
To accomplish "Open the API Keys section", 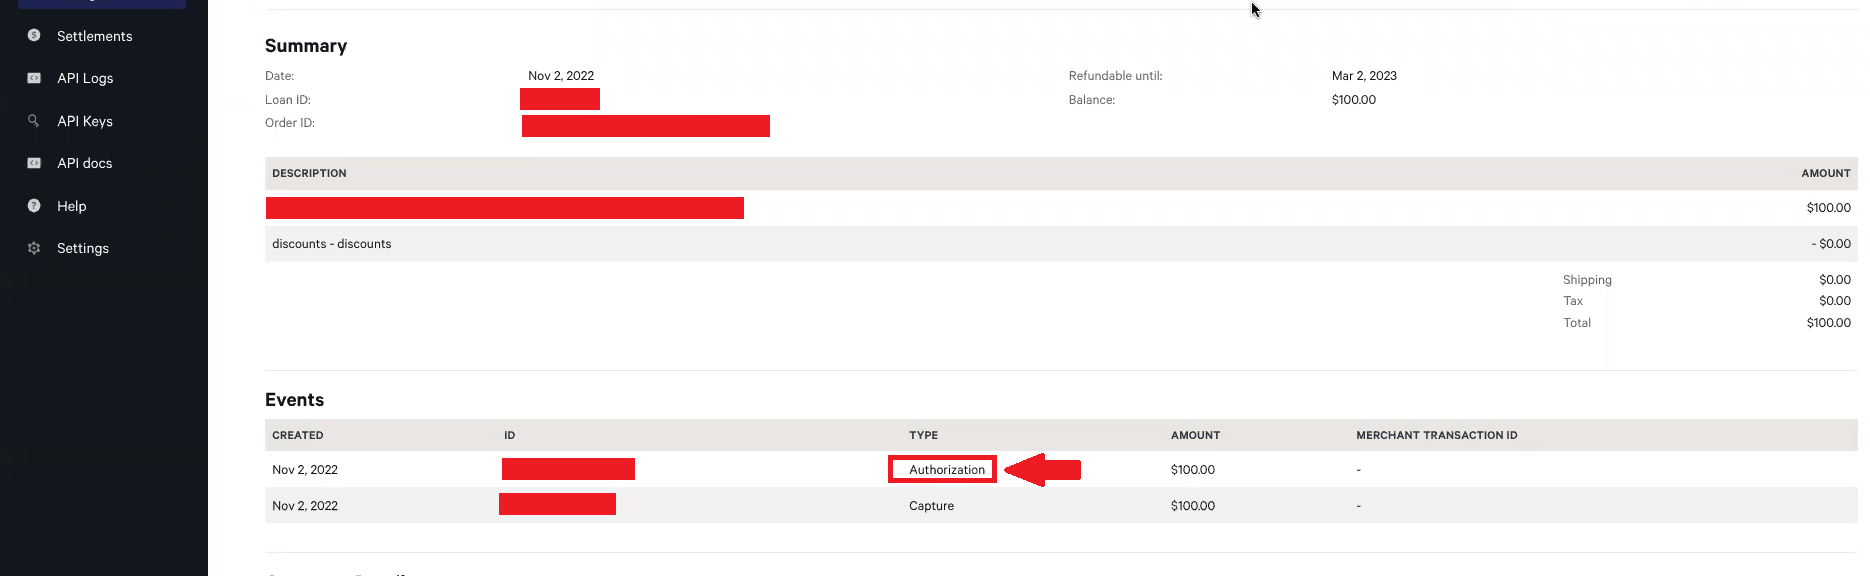I will point(85,121).
